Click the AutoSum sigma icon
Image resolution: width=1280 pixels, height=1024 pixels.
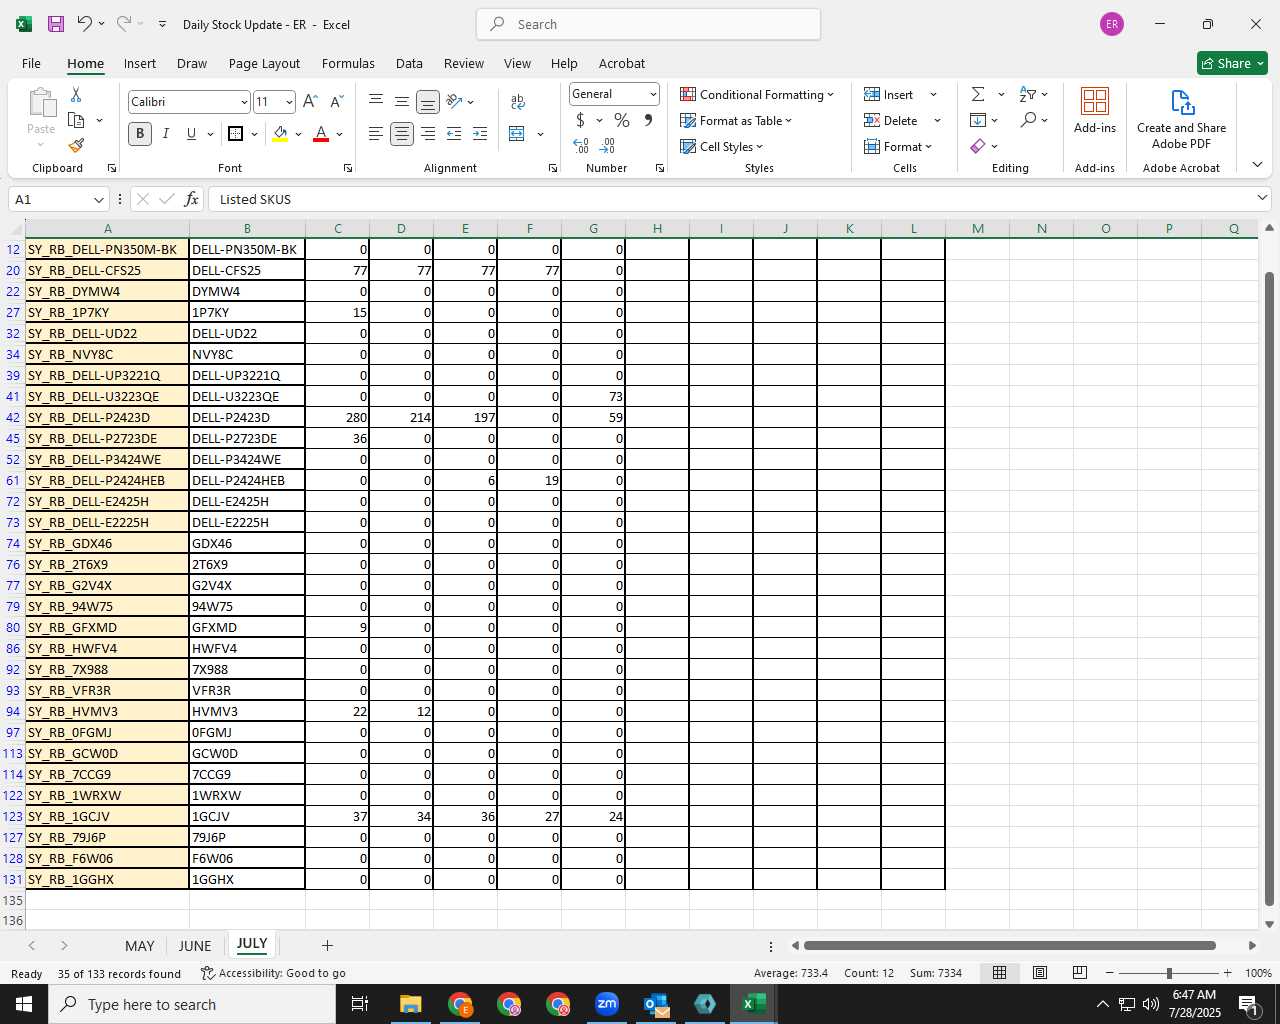pyautogui.click(x=978, y=94)
